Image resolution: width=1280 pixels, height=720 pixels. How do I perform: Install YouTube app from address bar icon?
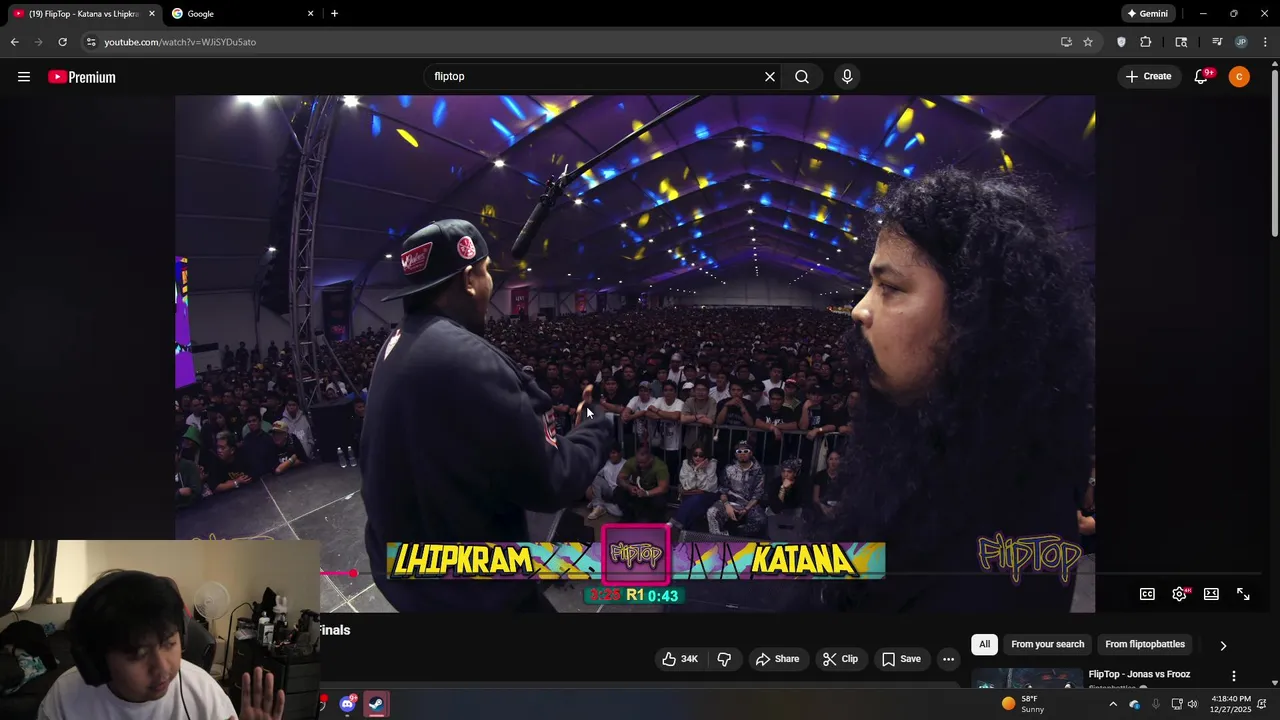1066,42
